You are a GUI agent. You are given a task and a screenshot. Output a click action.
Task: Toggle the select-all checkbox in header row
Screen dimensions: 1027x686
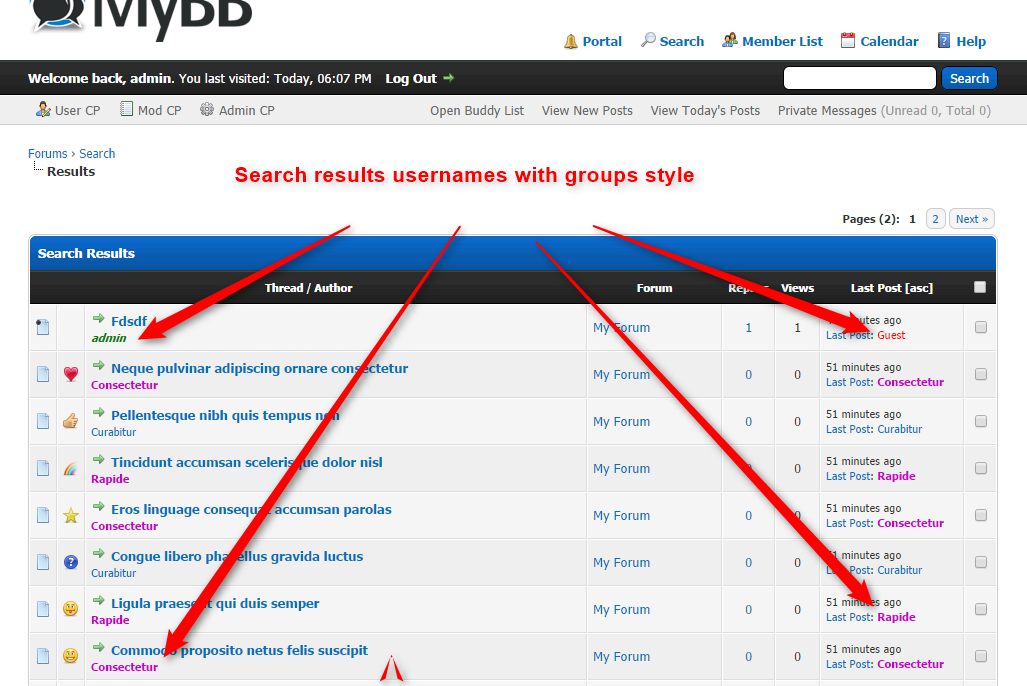(x=980, y=287)
